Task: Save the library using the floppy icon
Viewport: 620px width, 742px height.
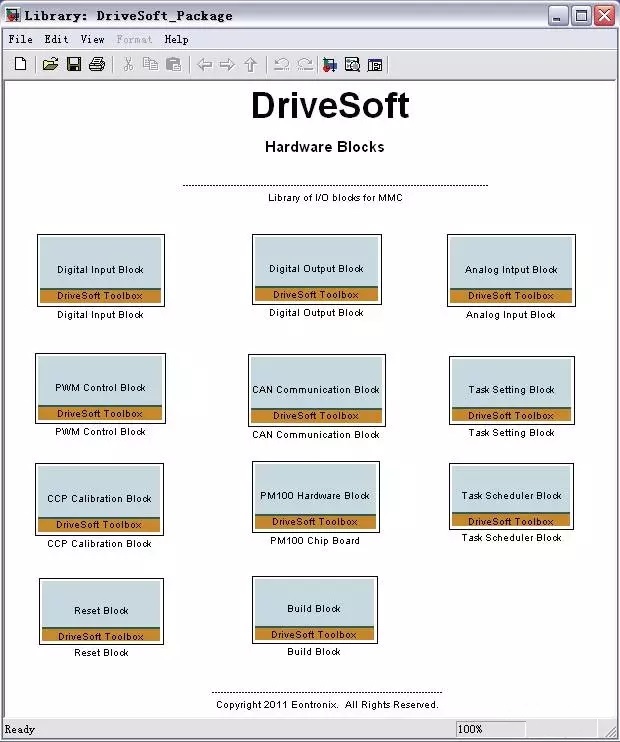Action: [x=74, y=64]
